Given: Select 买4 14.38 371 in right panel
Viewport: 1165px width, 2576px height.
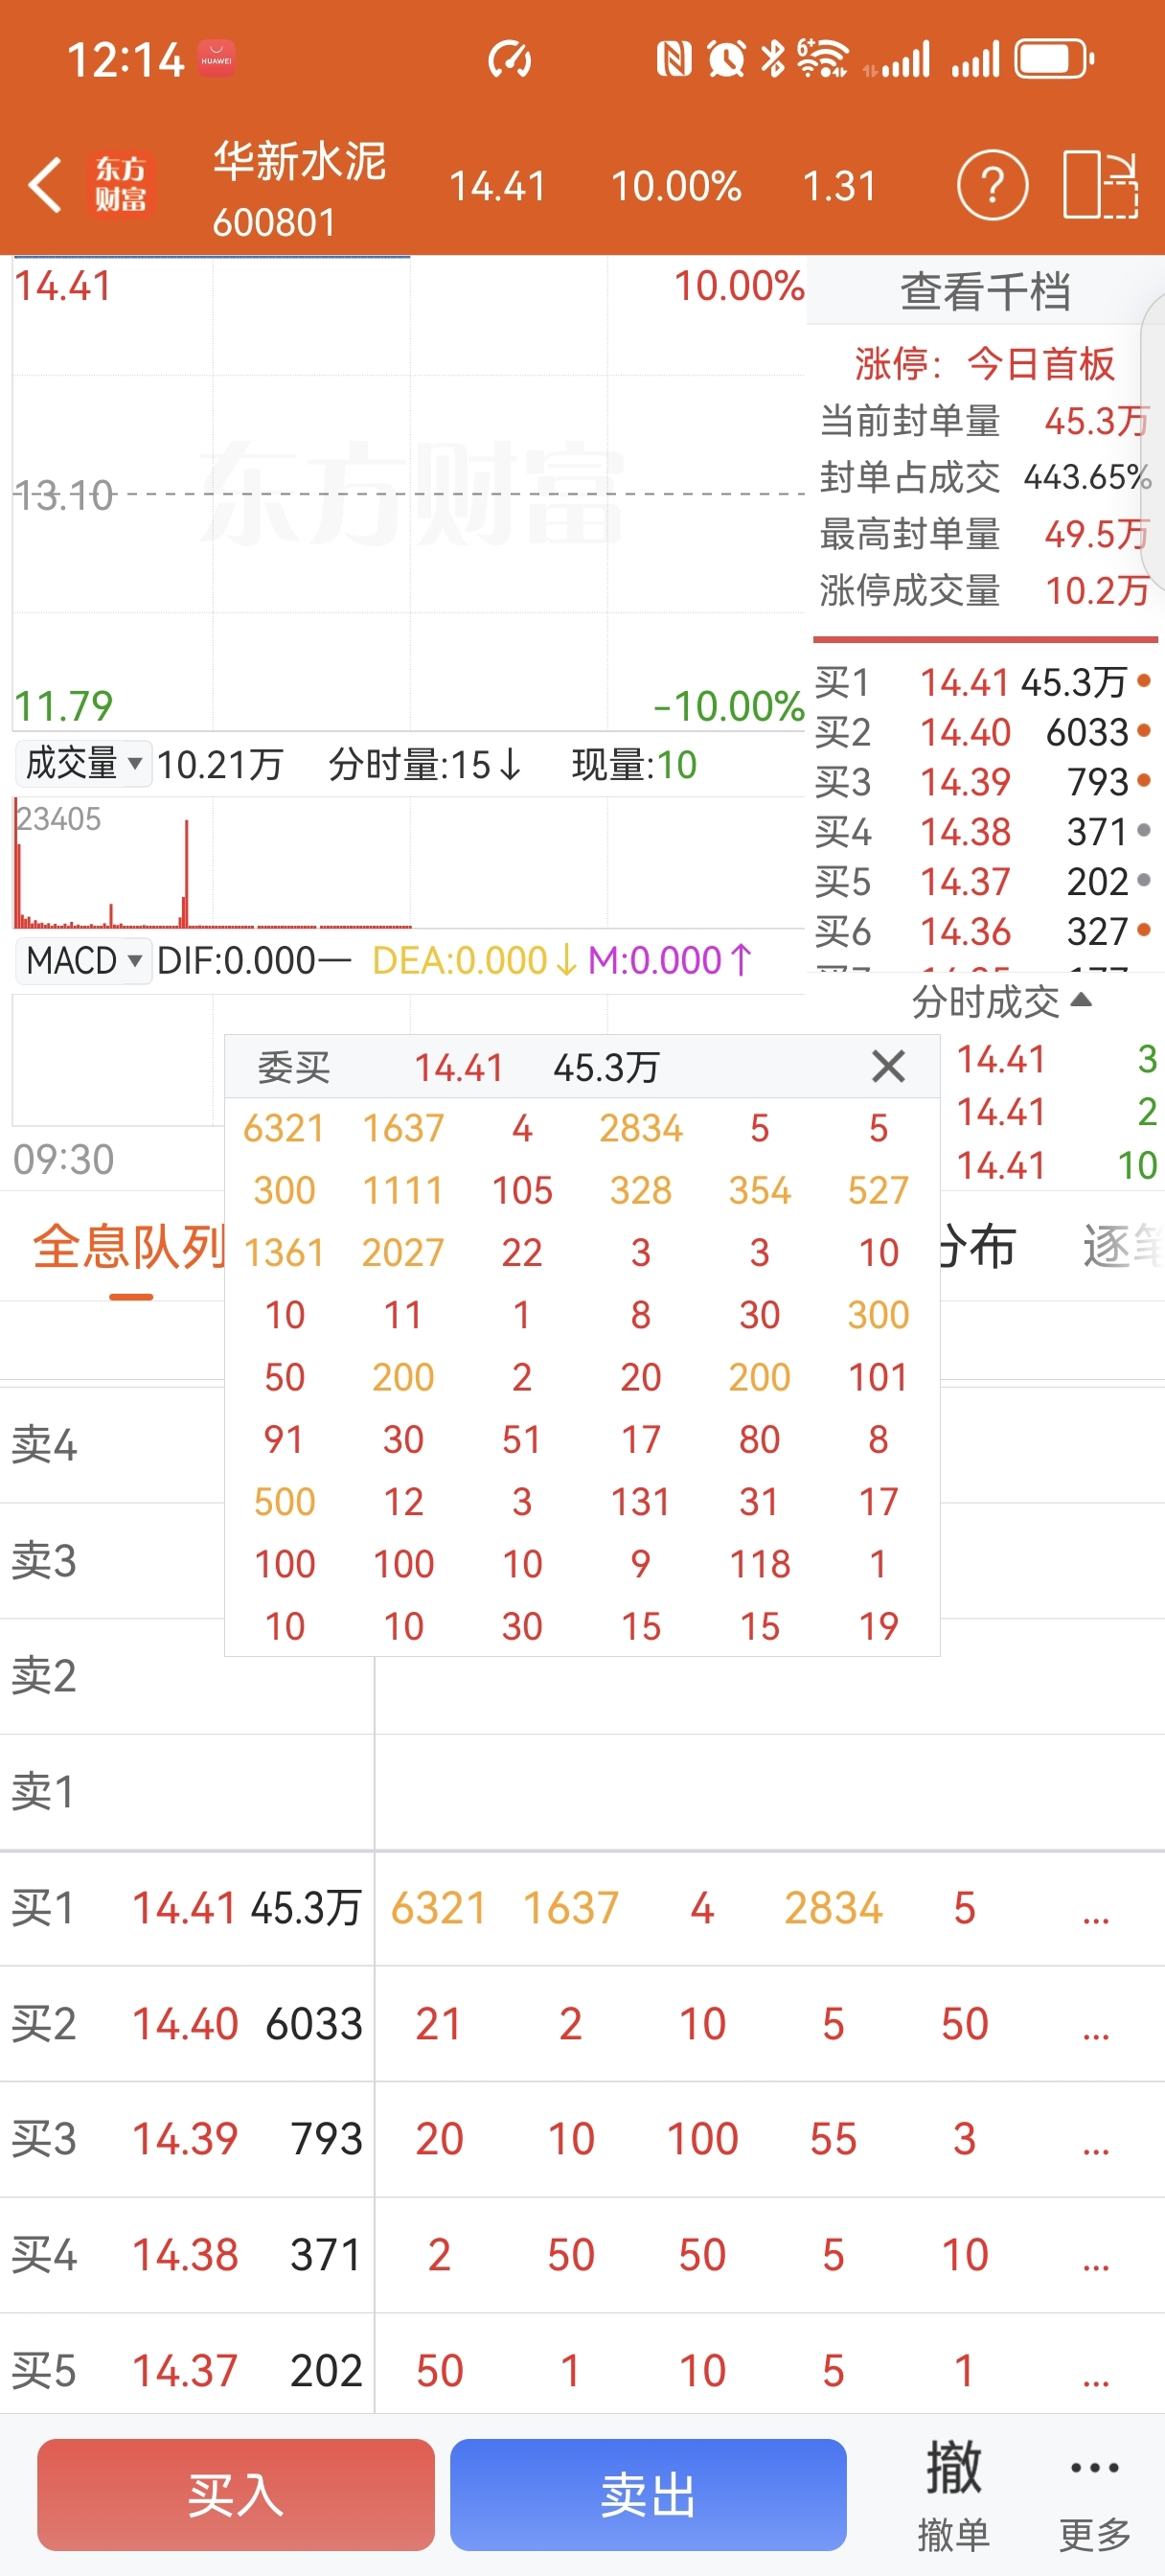Looking at the screenshot, I should pyautogui.click(x=984, y=831).
